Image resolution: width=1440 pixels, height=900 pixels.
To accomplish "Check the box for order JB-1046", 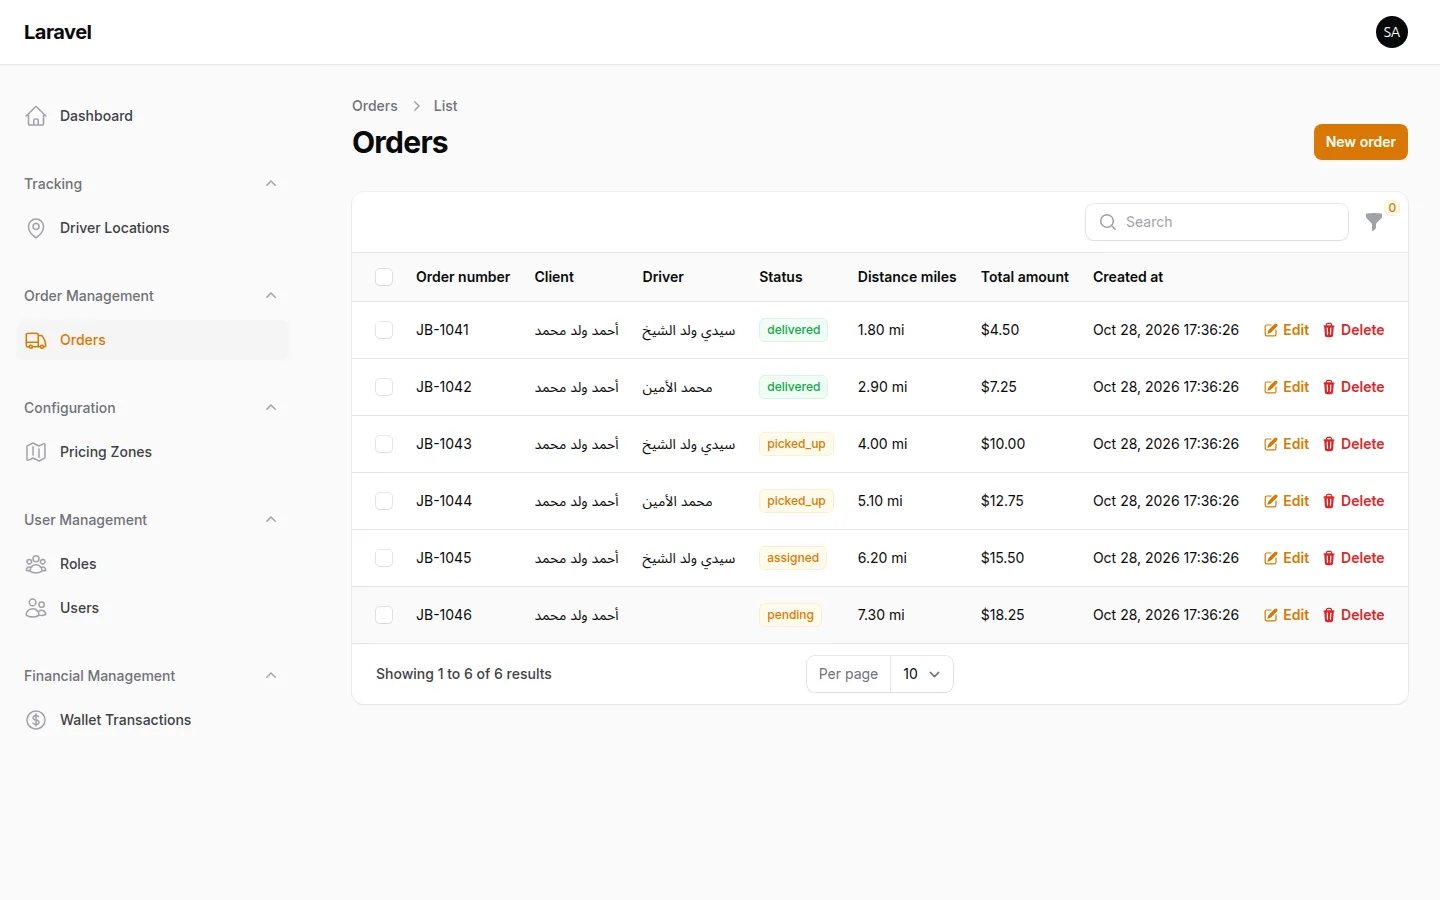I will [x=384, y=615].
